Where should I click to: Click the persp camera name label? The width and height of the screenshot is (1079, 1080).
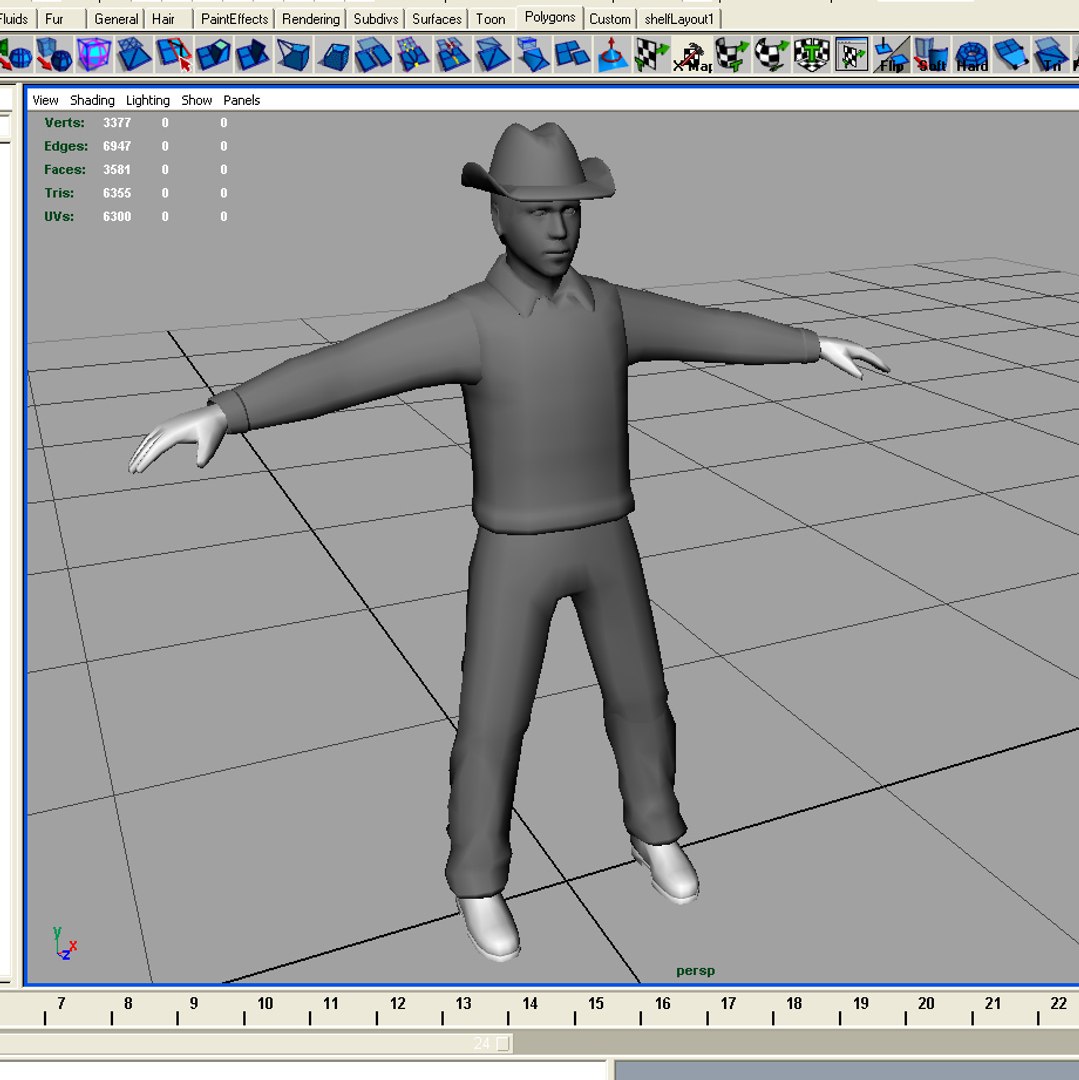pyautogui.click(x=695, y=971)
